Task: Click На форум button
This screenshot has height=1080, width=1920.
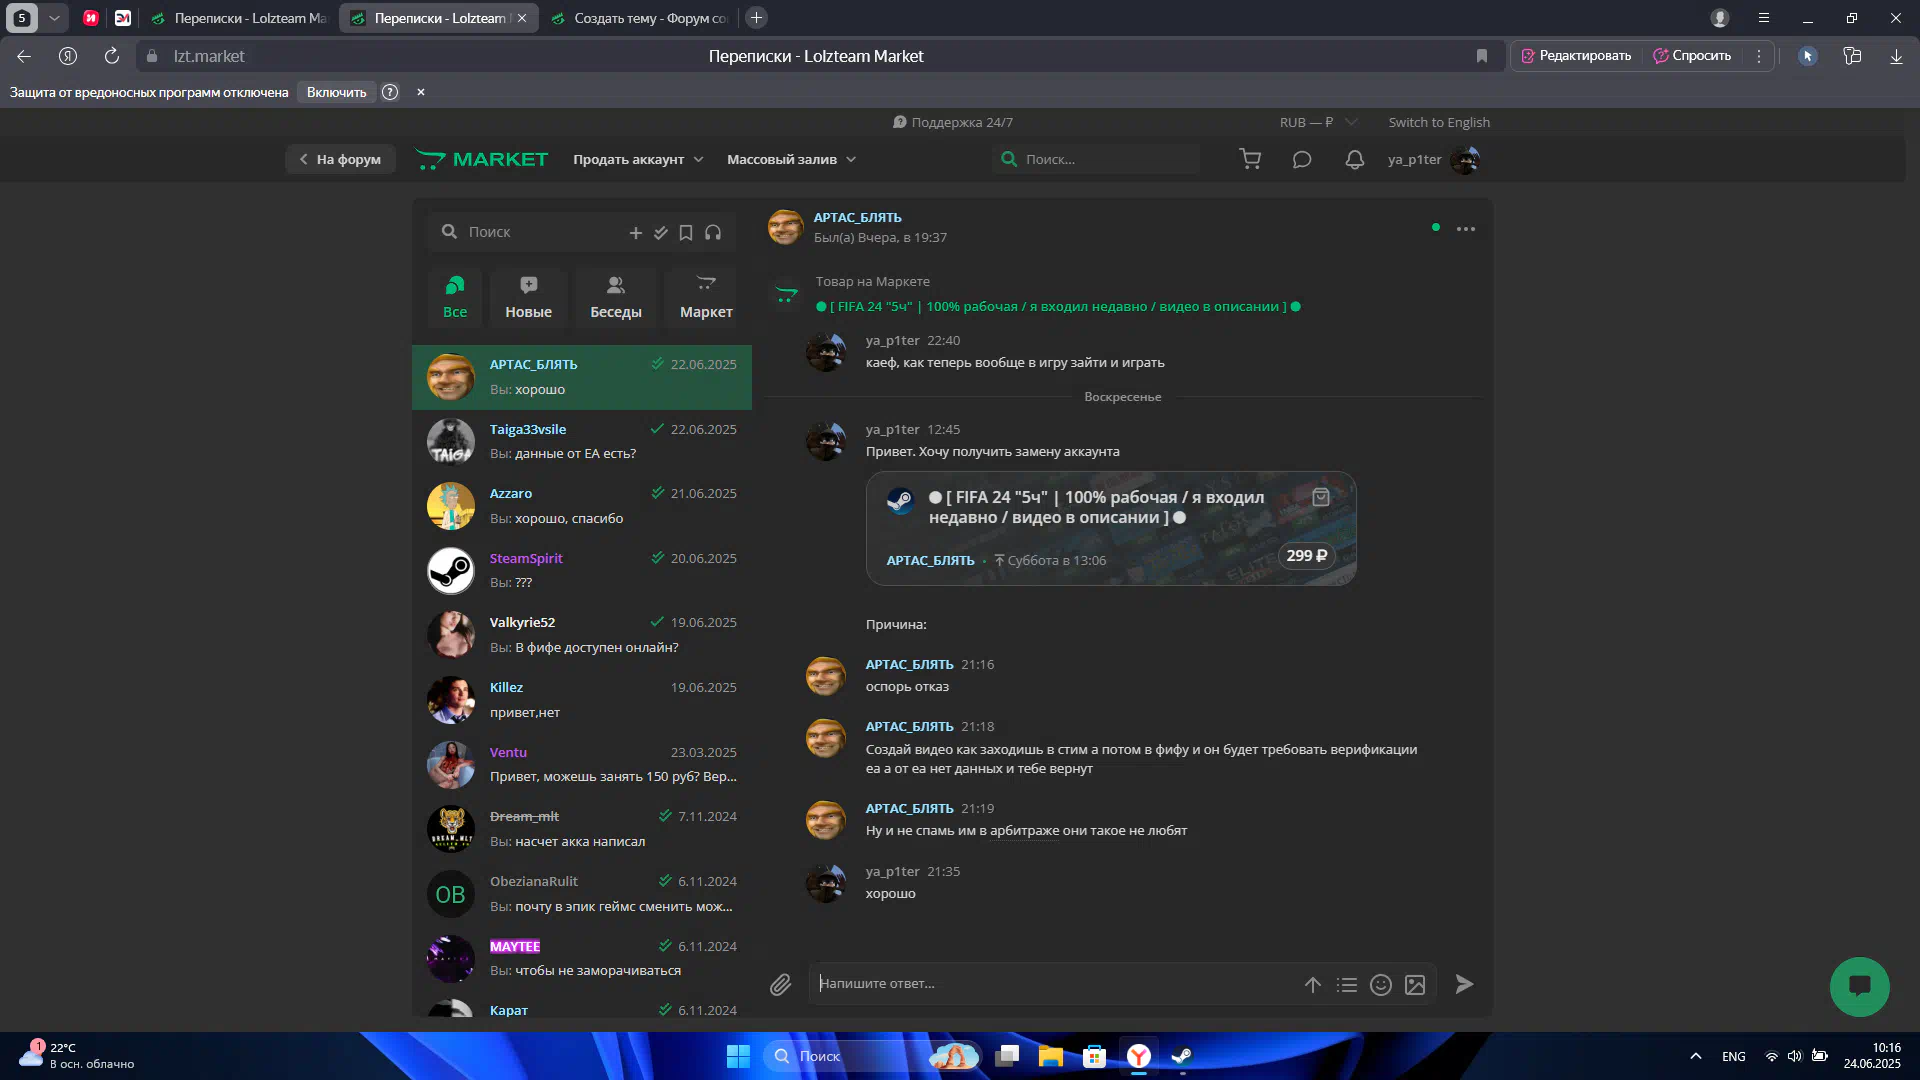Action: pos(340,159)
